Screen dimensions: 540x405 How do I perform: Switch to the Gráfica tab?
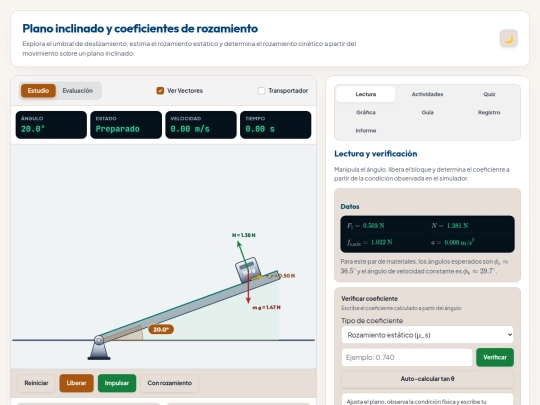click(366, 112)
